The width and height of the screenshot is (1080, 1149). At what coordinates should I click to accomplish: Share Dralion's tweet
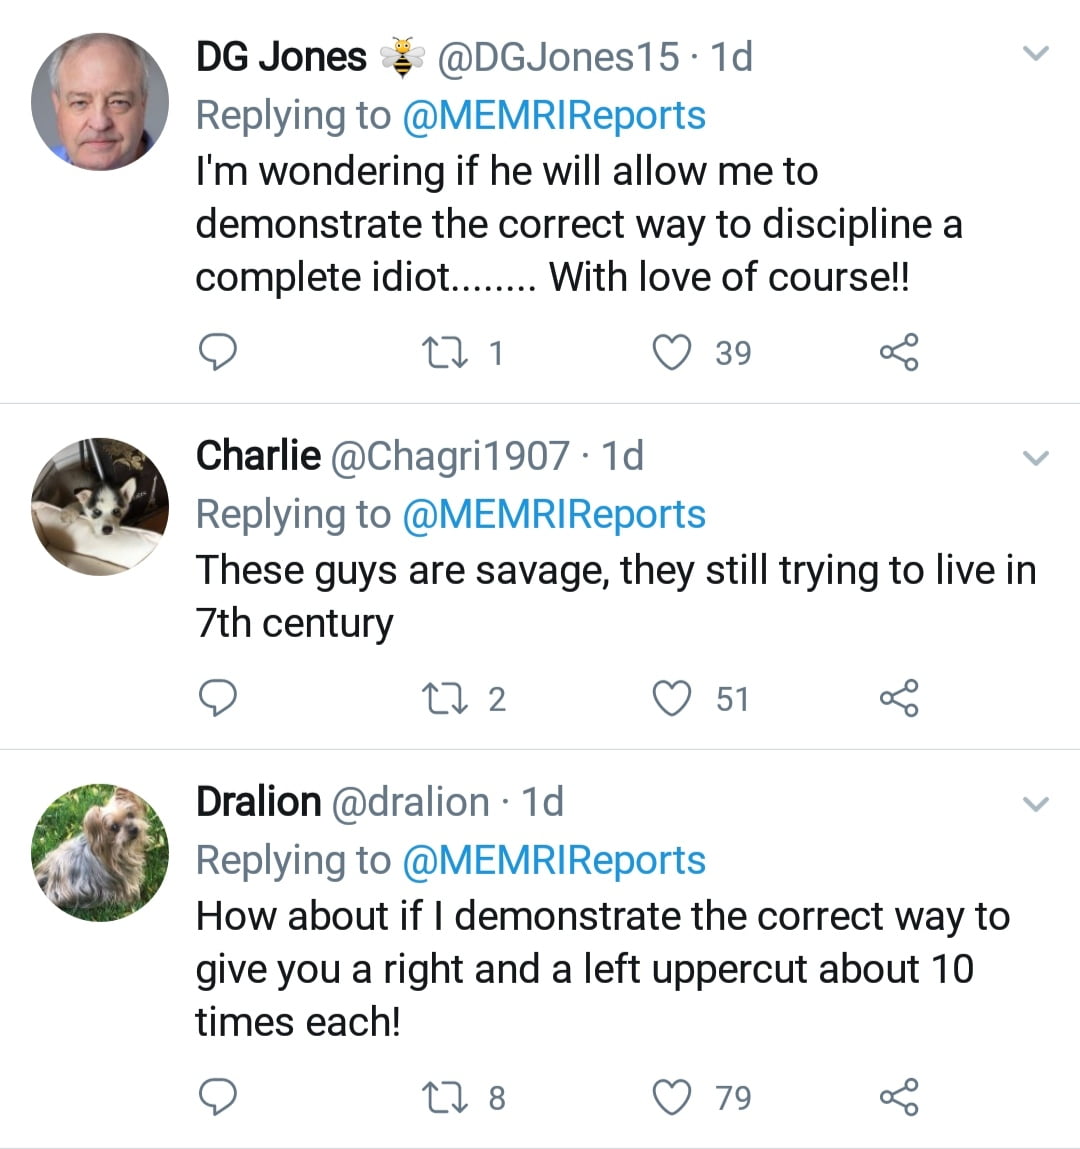pyautogui.click(x=898, y=1097)
